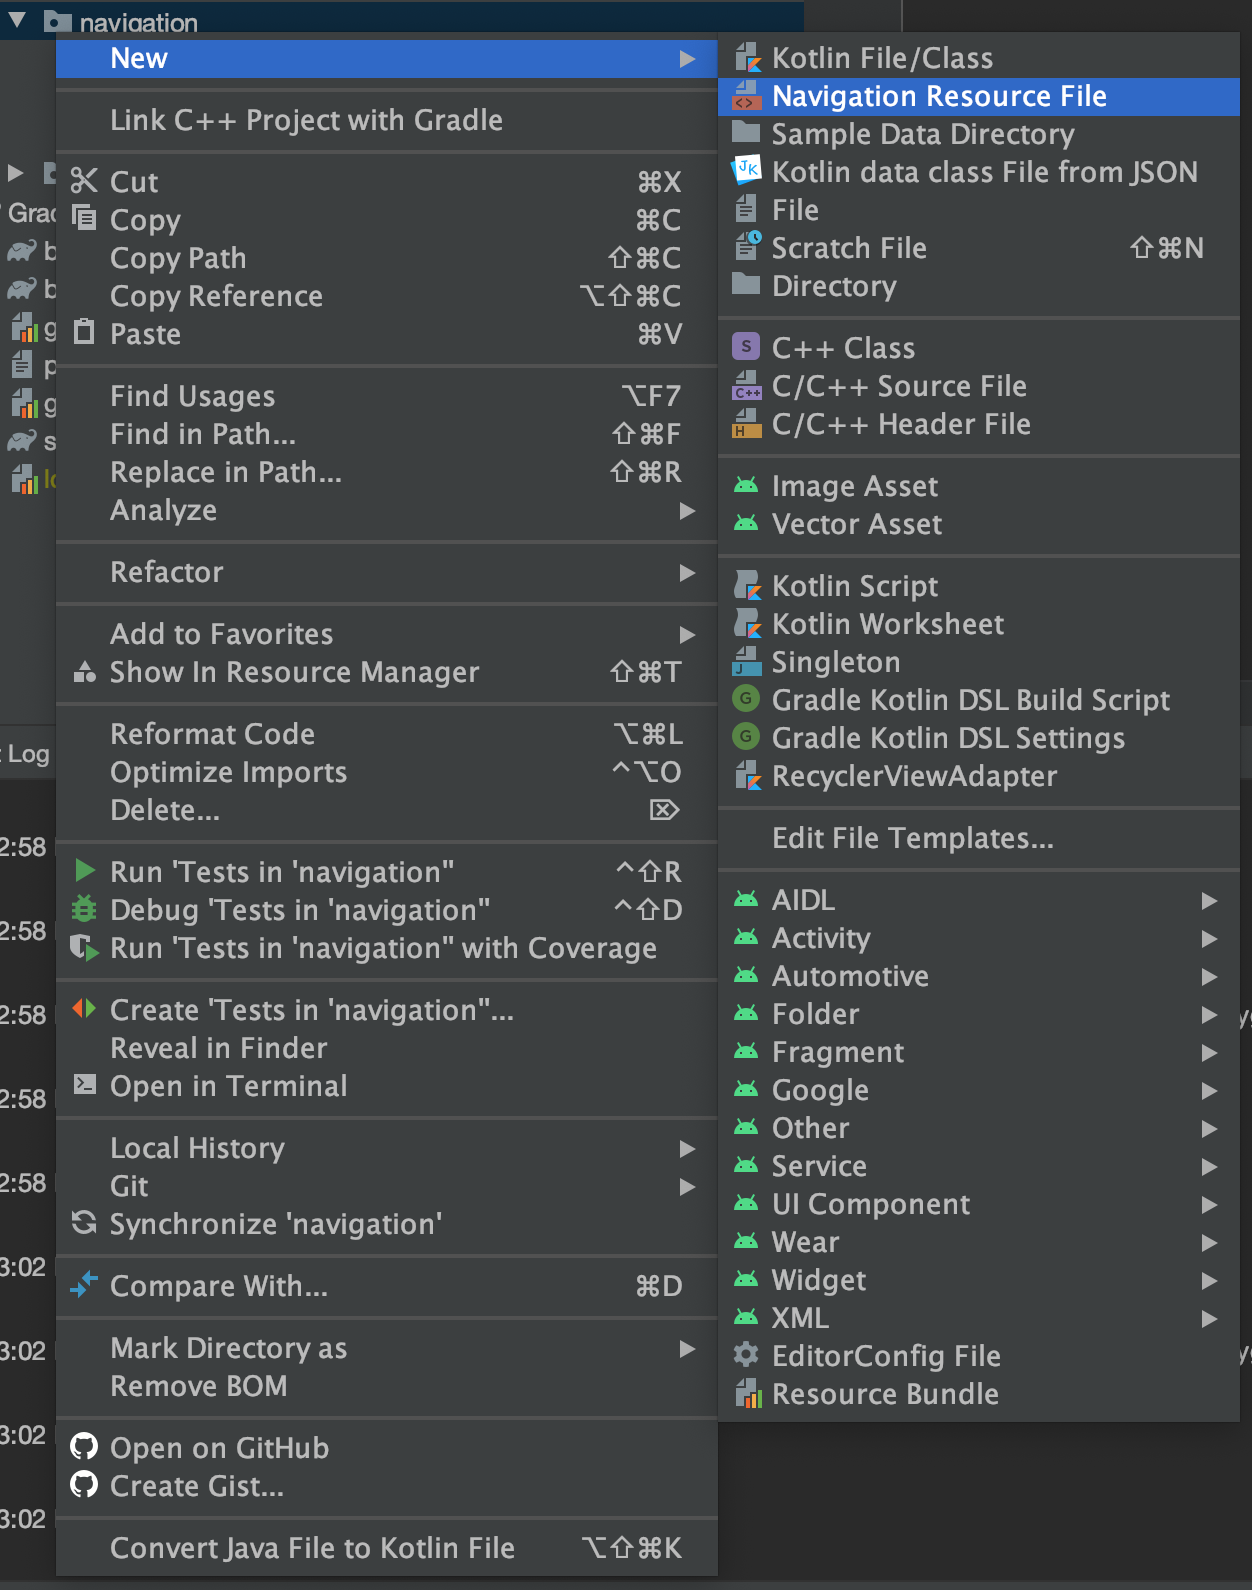1252x1590 pixels.
Task: Click the Image Asset android icon
Action: (746, 486)
